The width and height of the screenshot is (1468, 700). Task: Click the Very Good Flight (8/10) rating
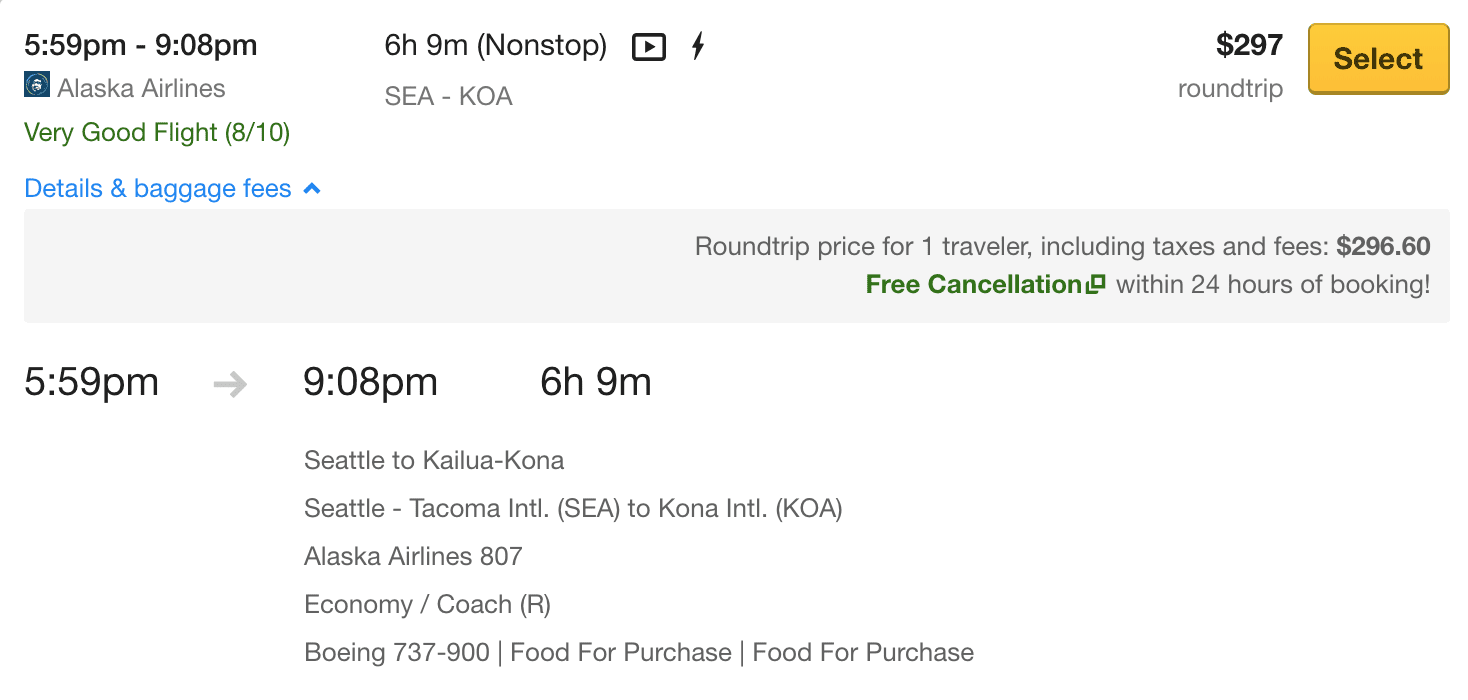[157, 132]
